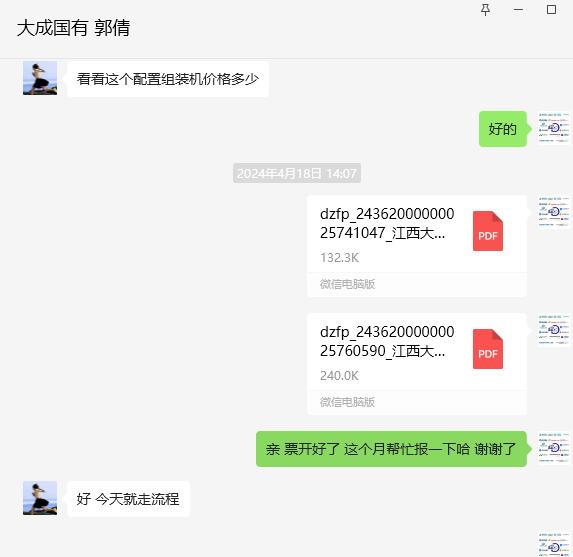Click the PDF icon of file 25760590
Image resolution: width=573 pixels, height=557 pixels.
488,349
